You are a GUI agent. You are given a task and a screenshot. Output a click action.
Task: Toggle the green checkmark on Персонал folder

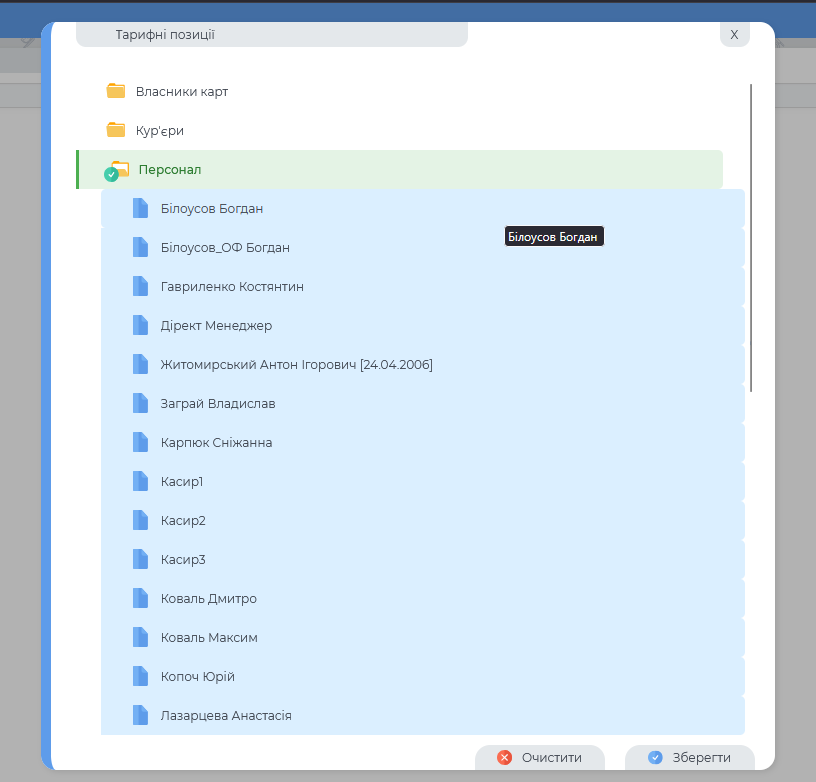[x=111, y=175]
